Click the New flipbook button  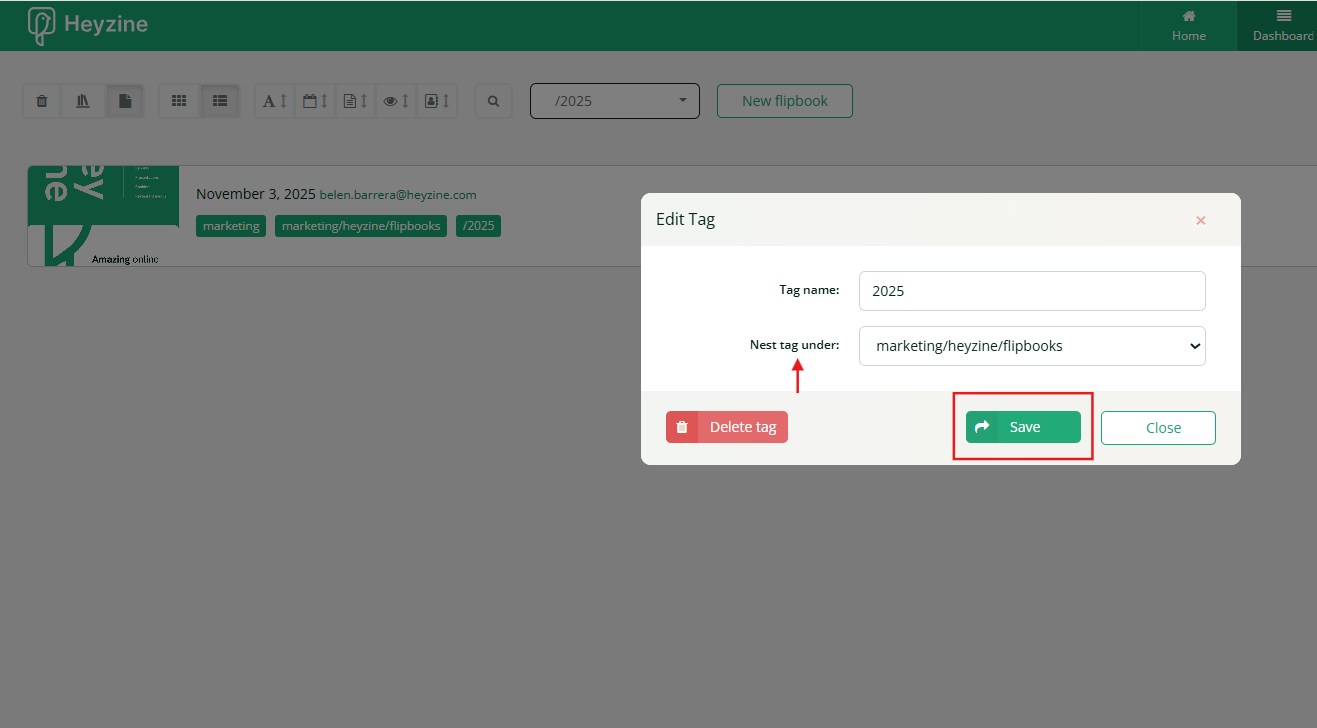[785, 101]
